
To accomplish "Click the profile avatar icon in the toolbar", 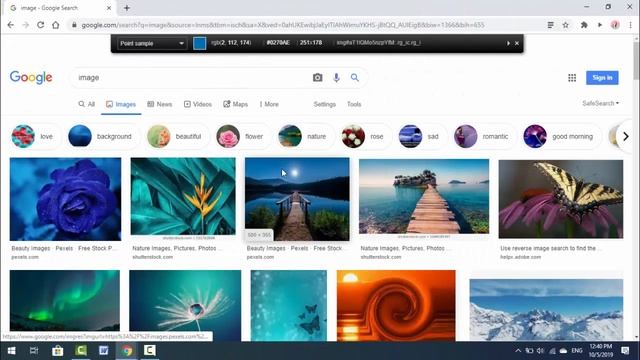I will 615,25.
